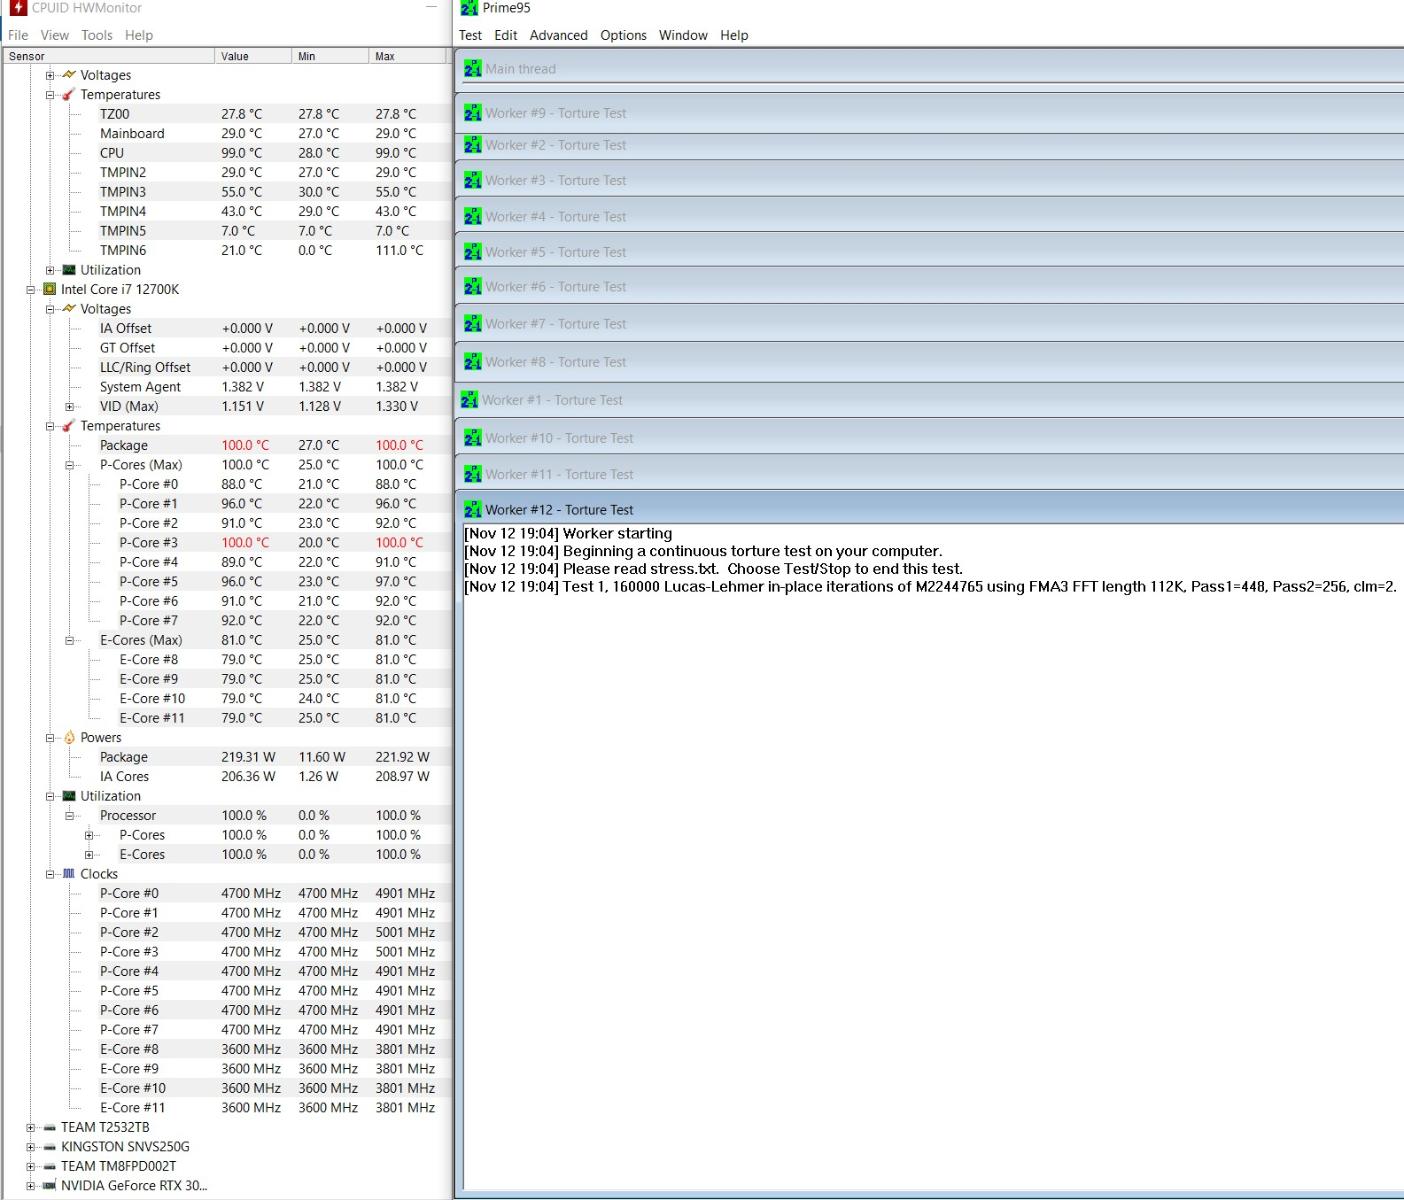Open the Options menu in Prime95
1404x1200 pixels.
click(x=623, y=35)
